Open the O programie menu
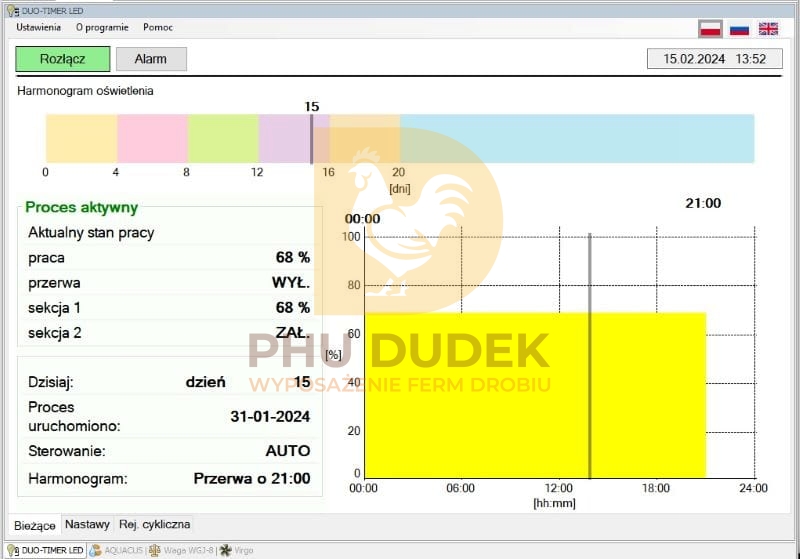The image size is (800, 559). click(x=101, y=27)
